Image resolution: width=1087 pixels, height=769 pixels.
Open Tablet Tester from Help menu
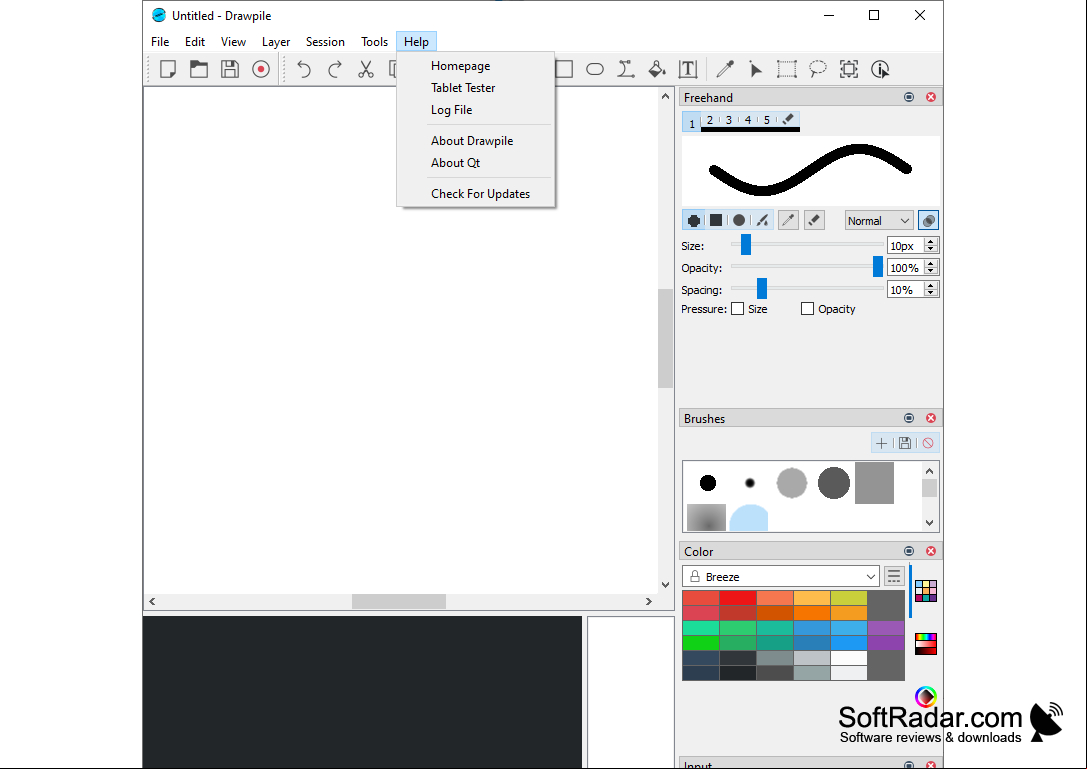tap(476, 88)
